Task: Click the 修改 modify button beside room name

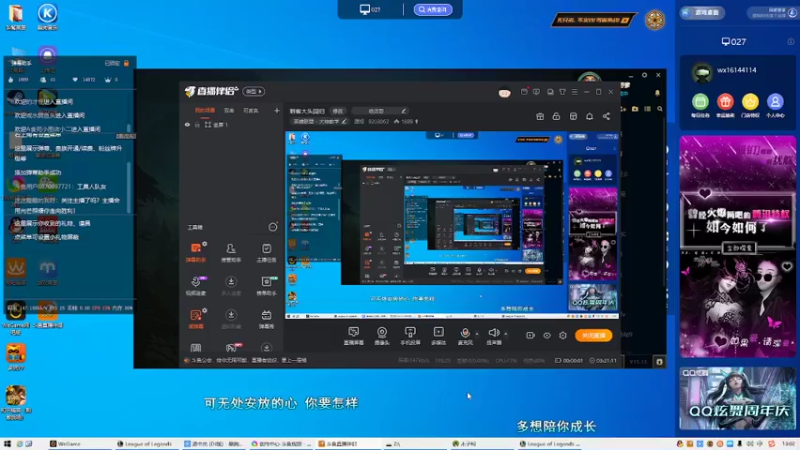Action: pyautogui.click(x=338, y=111)
